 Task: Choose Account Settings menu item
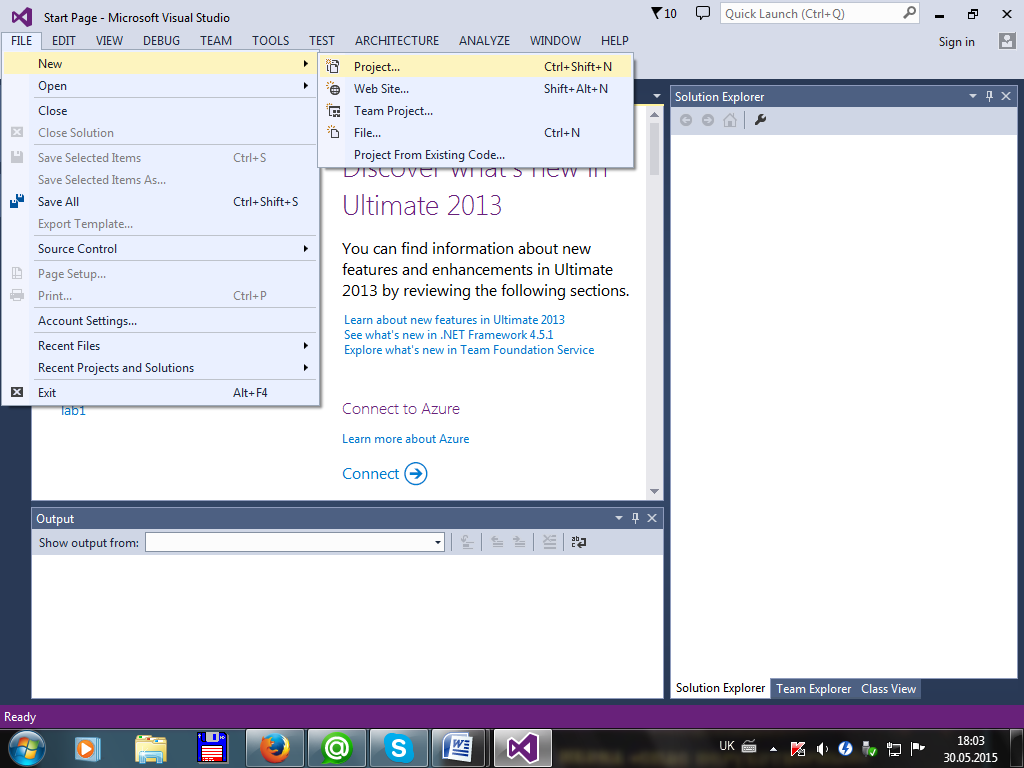[x=161, y=321]
